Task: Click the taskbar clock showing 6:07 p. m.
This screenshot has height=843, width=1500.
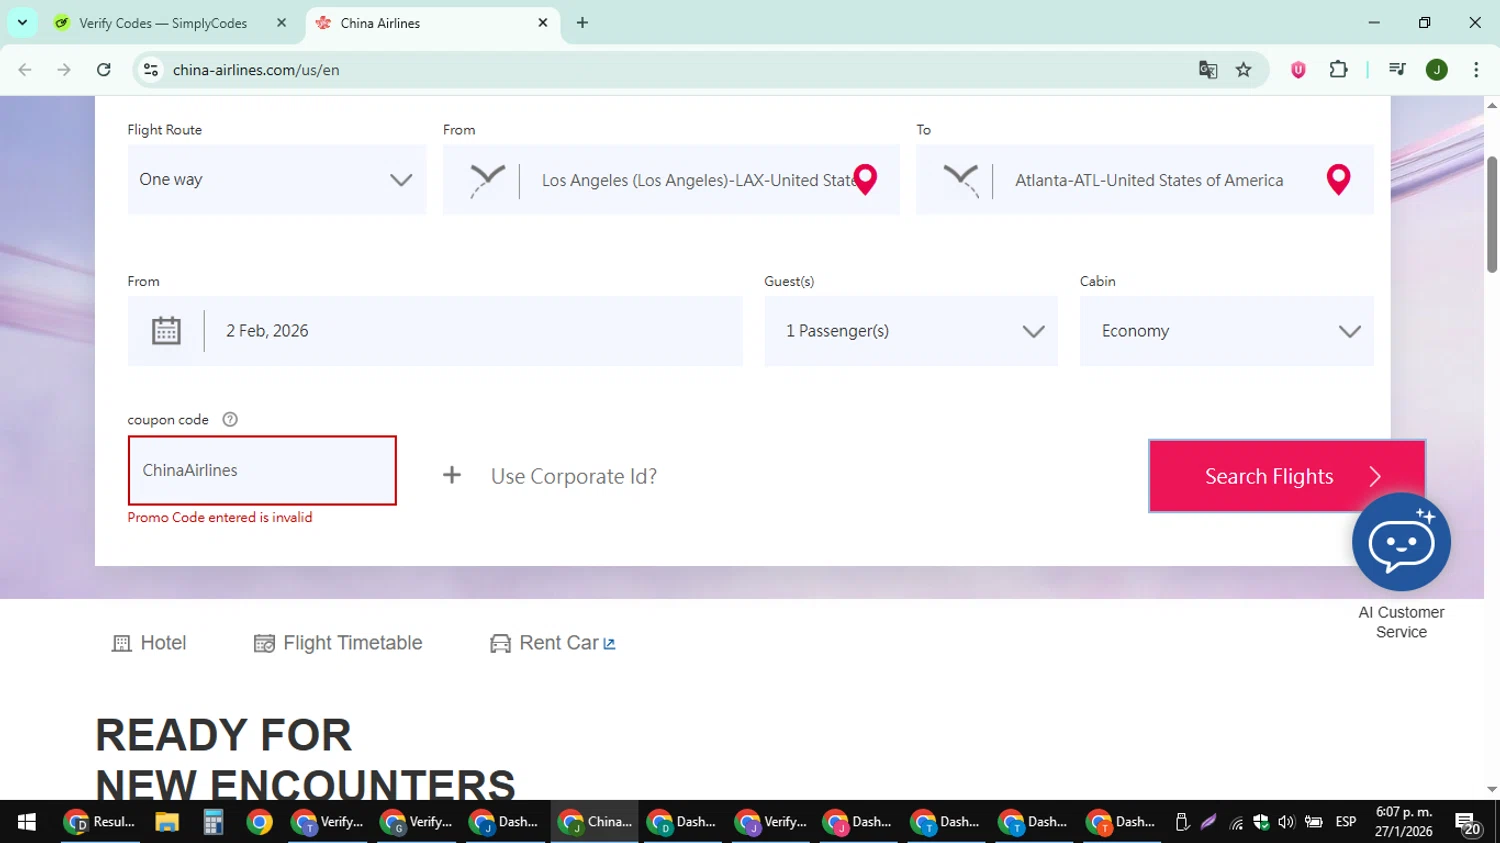Action: coord(1404,822)
